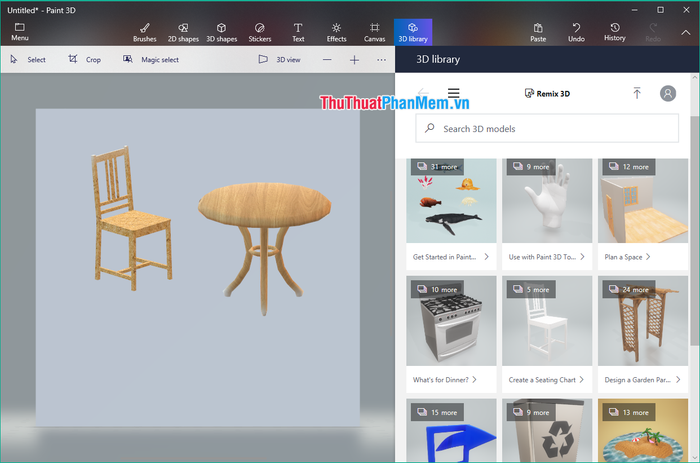The image size is (700, 463).
Task: Click the 13 more badge
Action: click(x=629, y=412)
